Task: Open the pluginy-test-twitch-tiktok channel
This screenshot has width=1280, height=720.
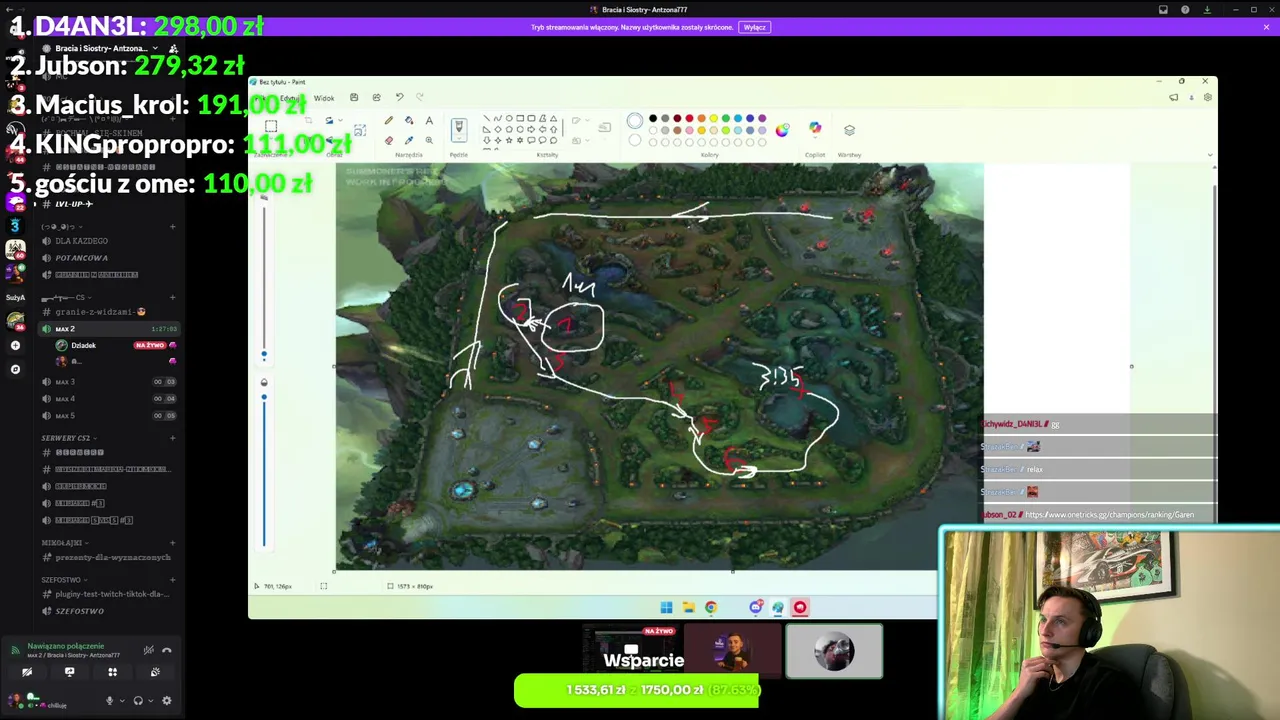Action: point(110,594)
